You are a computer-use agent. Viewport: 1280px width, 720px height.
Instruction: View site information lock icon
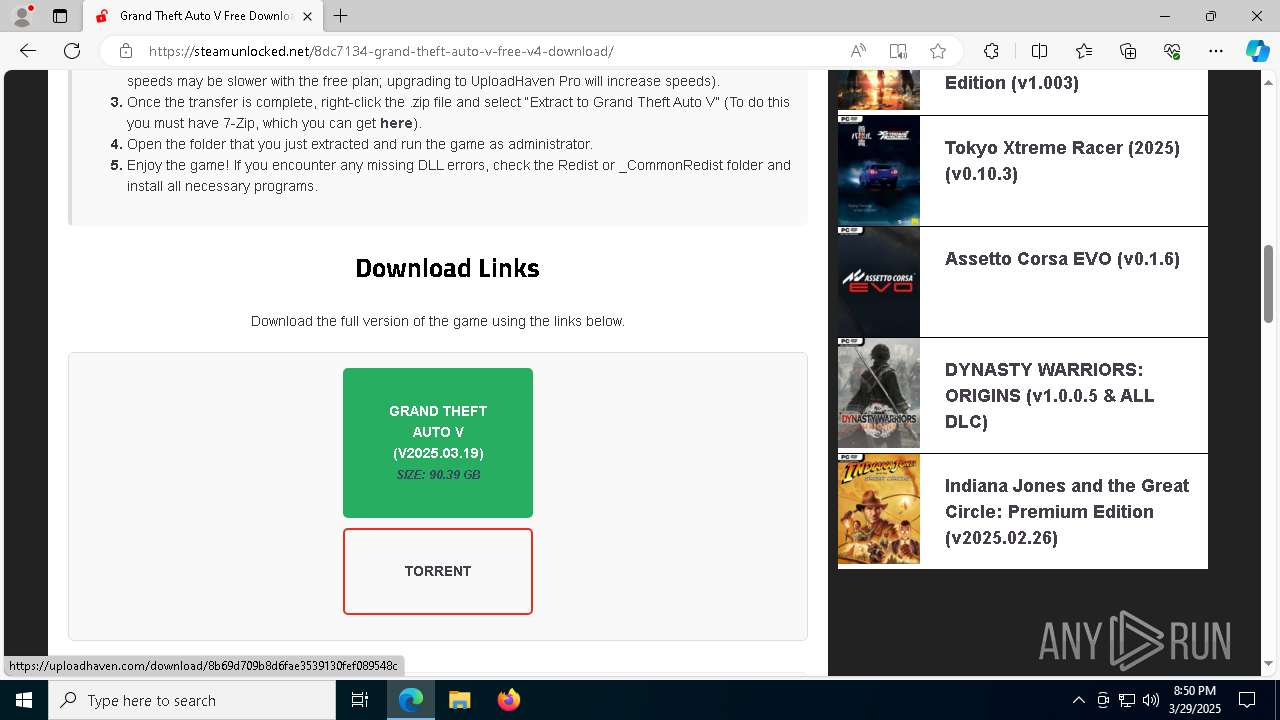[x=125, y=51]
